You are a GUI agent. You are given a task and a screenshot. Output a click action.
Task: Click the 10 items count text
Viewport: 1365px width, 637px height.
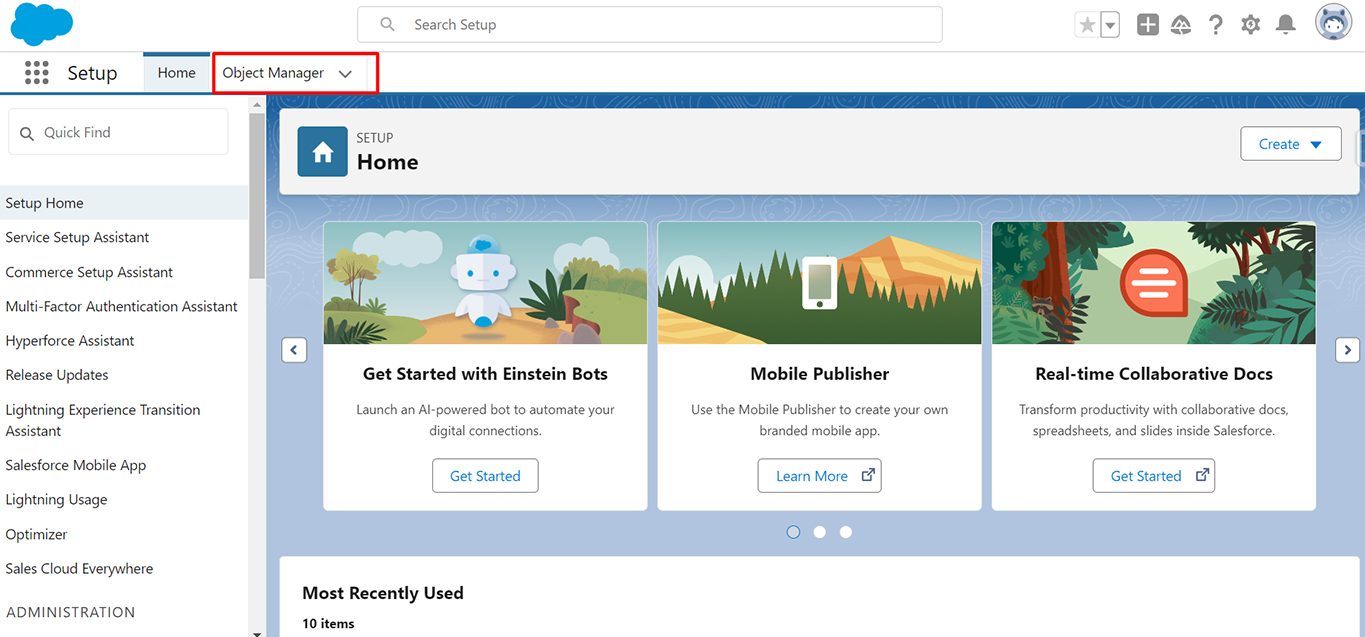coord(328,624)
